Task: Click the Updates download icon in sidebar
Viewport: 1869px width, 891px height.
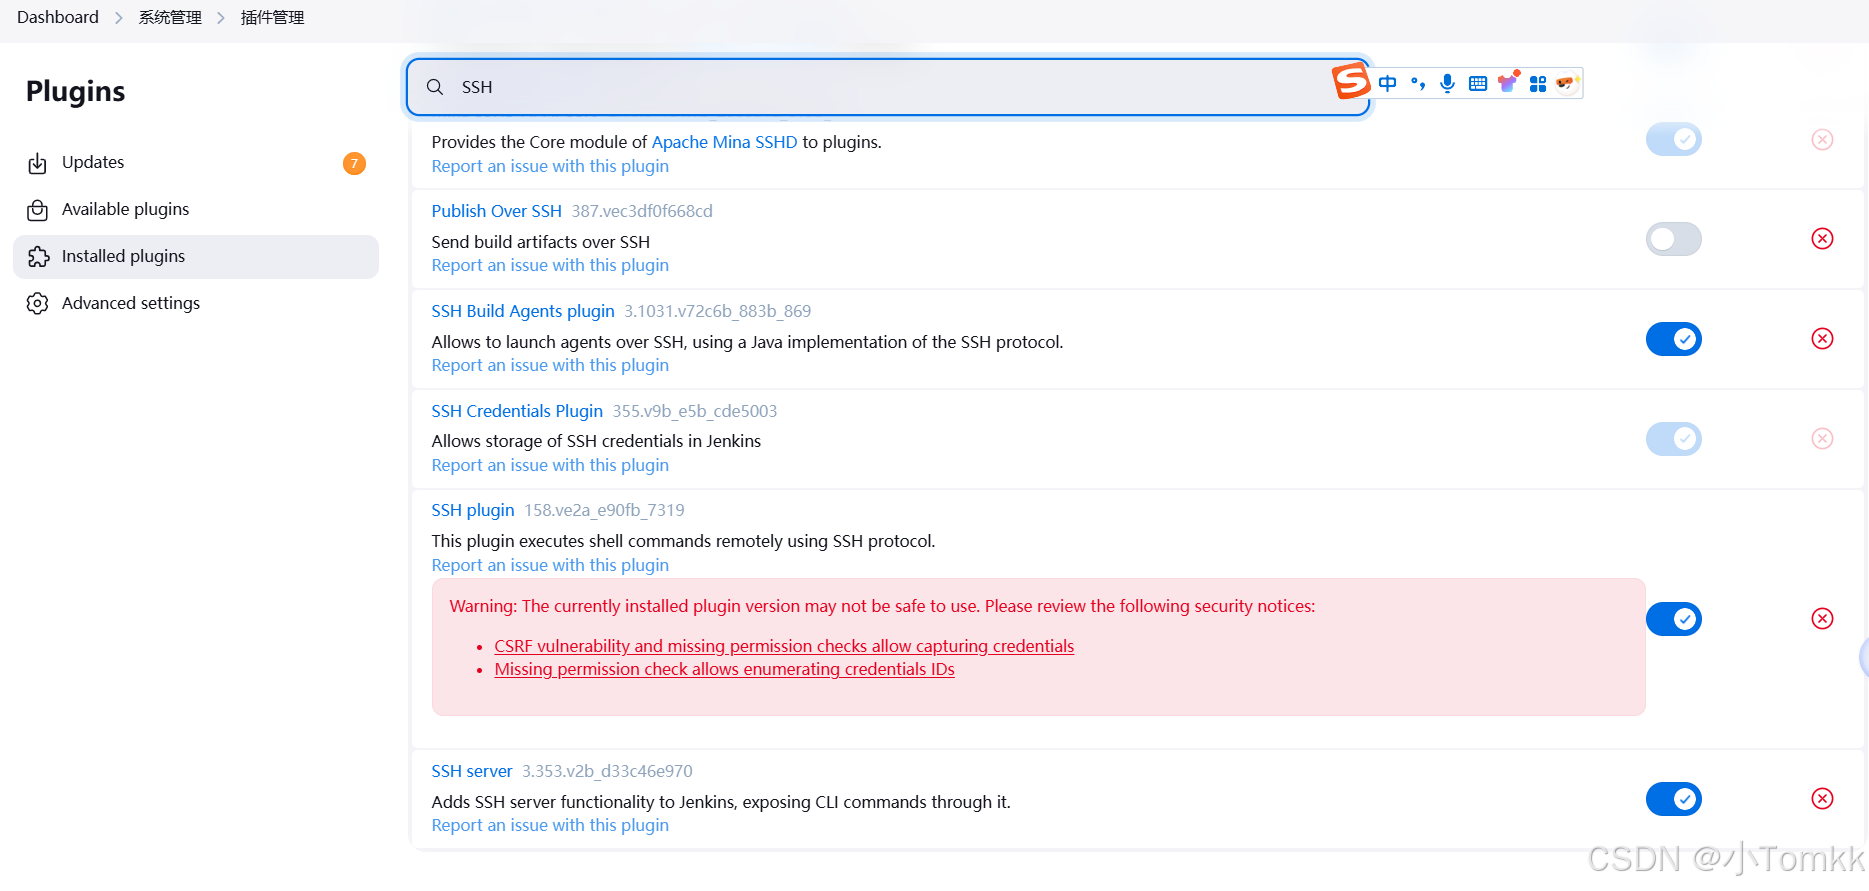Action: tap(38, 163)
